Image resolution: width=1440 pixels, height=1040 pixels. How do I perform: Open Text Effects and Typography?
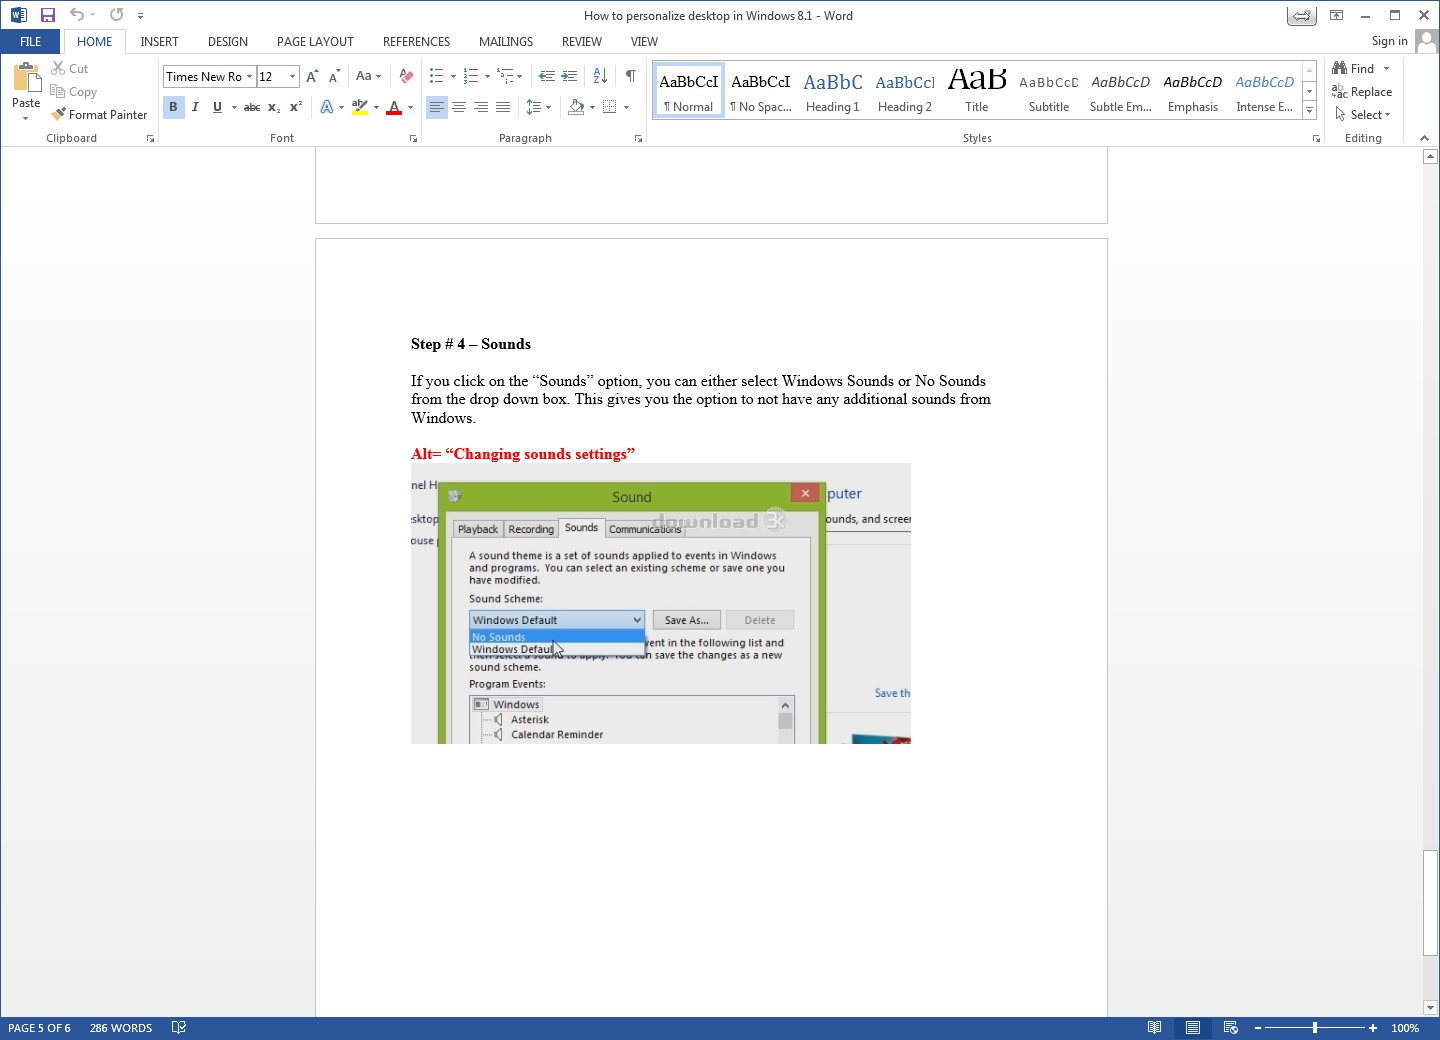point(327,107)
